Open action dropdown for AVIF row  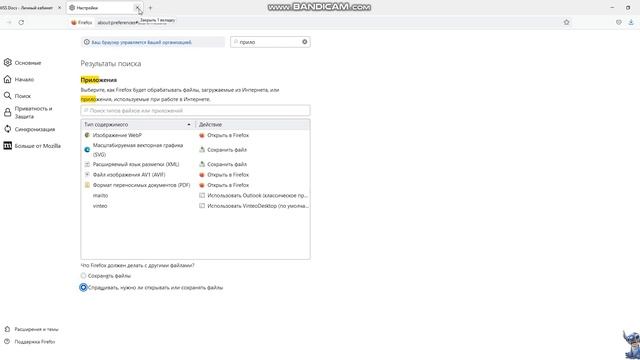click(253, 175)
